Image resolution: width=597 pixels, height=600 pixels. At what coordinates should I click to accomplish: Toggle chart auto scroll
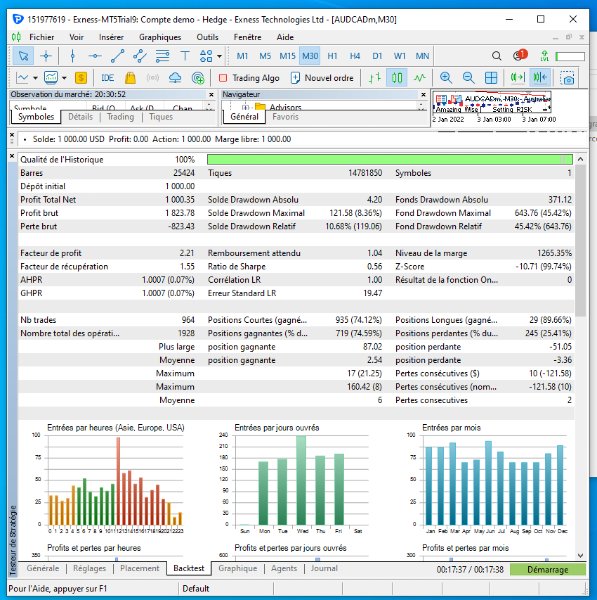[517, 78]
